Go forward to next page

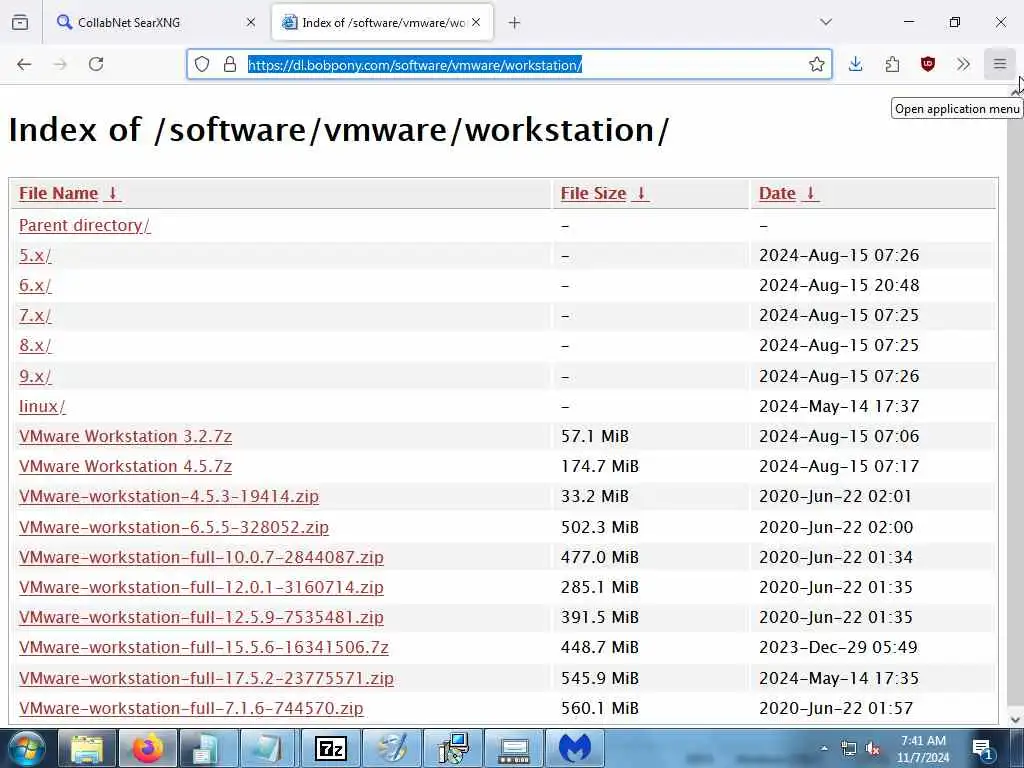tap(60, 64)
